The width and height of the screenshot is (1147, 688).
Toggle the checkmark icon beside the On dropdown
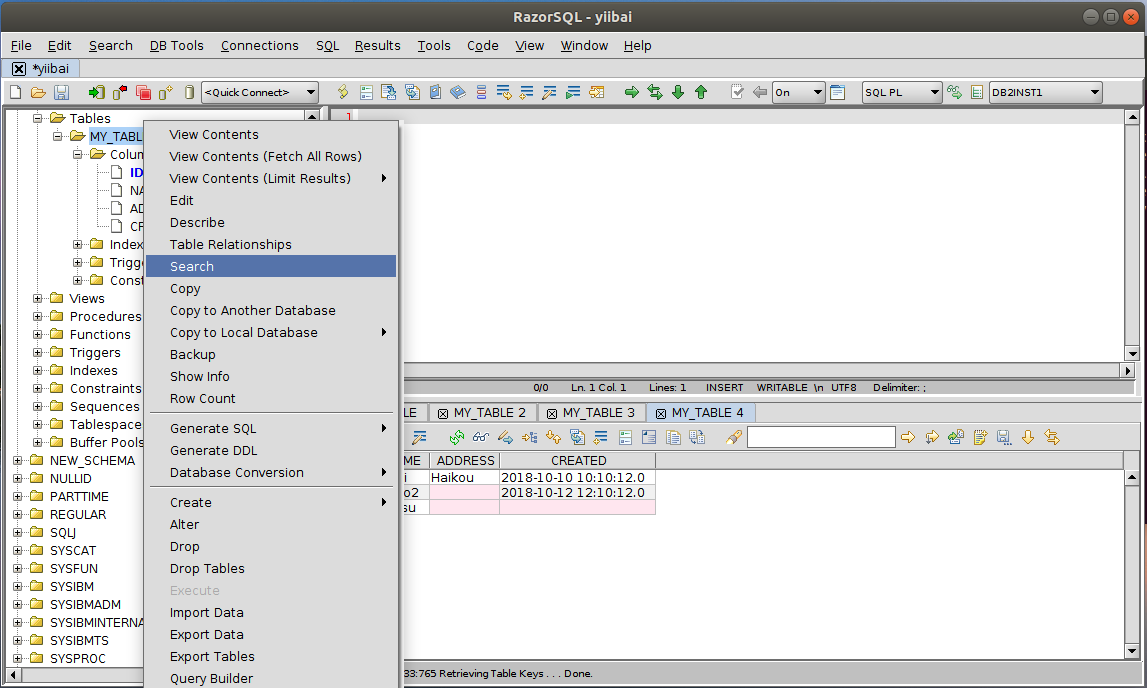click(x=738, y=92)
